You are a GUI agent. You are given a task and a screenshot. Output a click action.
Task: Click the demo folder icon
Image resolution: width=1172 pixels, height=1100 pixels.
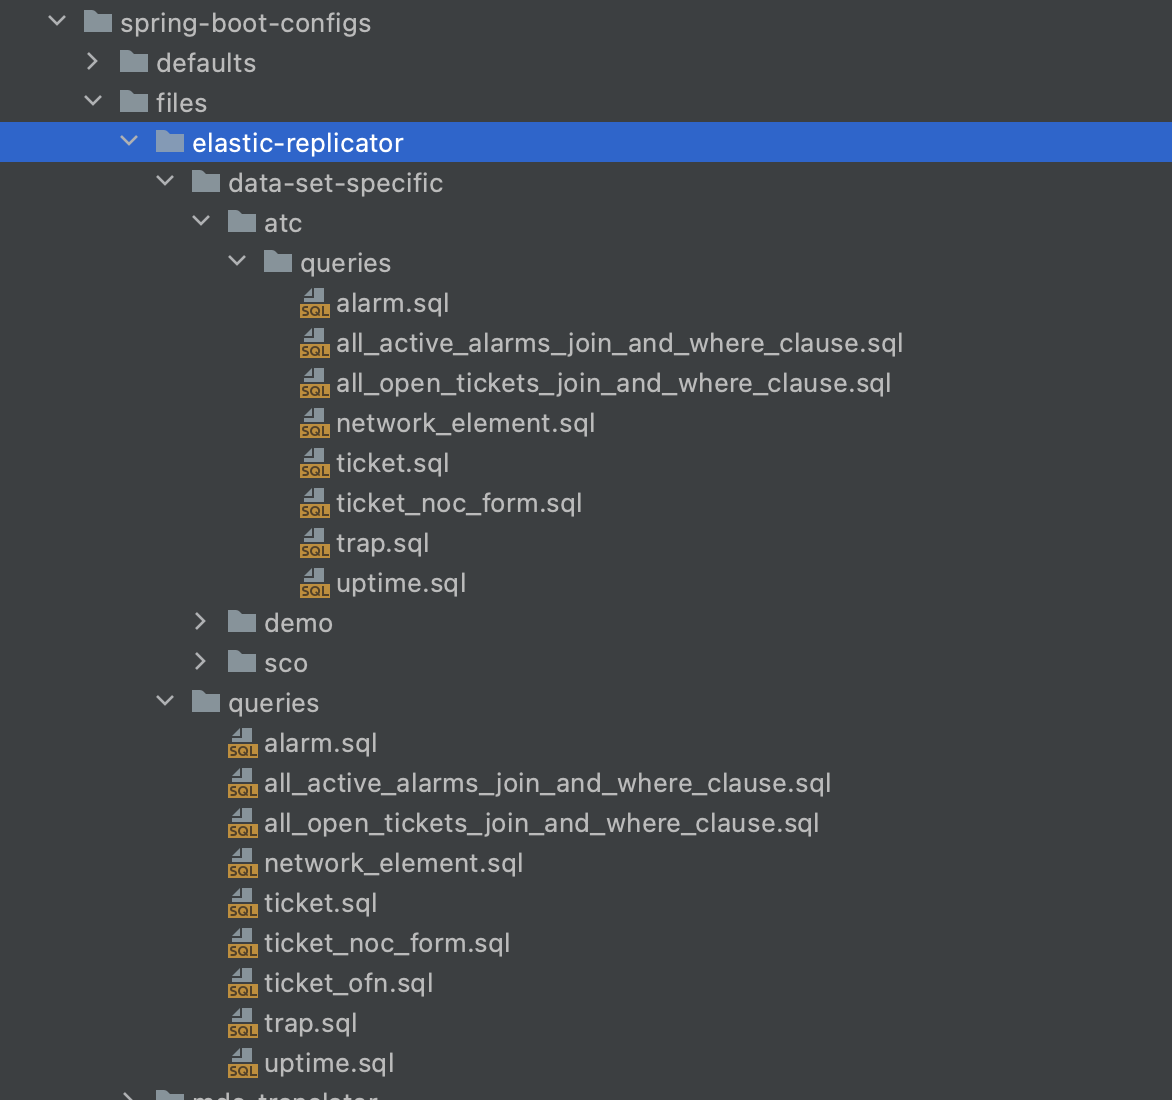(242, 623)
